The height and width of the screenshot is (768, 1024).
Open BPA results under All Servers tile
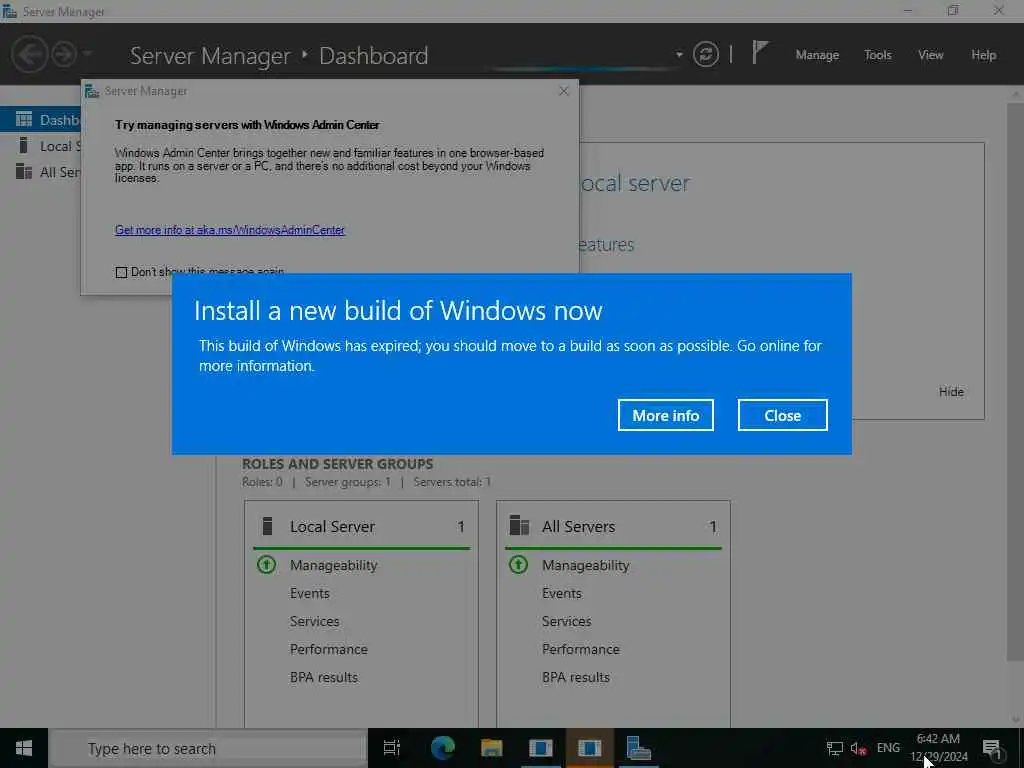575,677
